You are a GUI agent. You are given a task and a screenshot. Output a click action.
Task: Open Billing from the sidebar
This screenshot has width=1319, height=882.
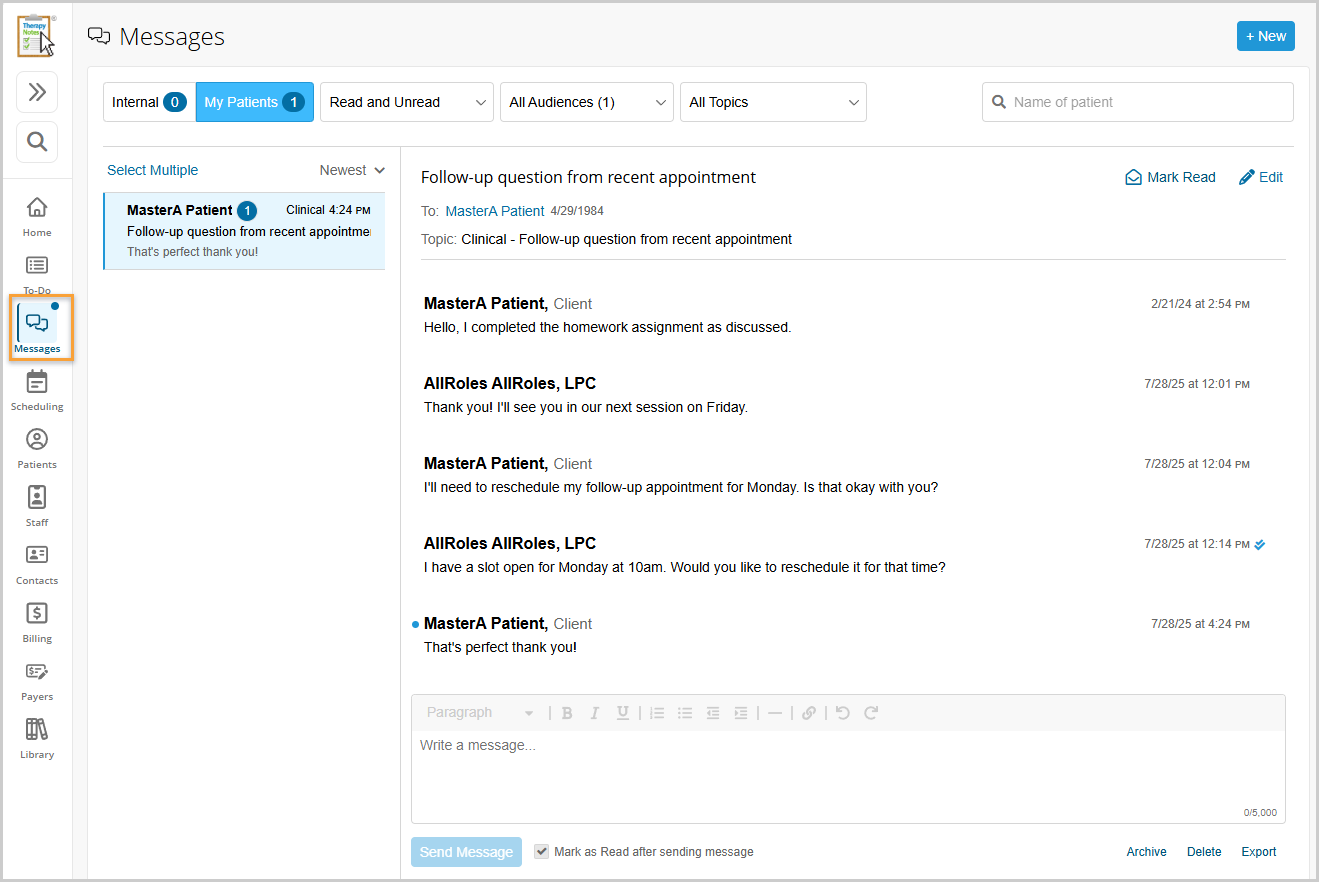(36, 620)
